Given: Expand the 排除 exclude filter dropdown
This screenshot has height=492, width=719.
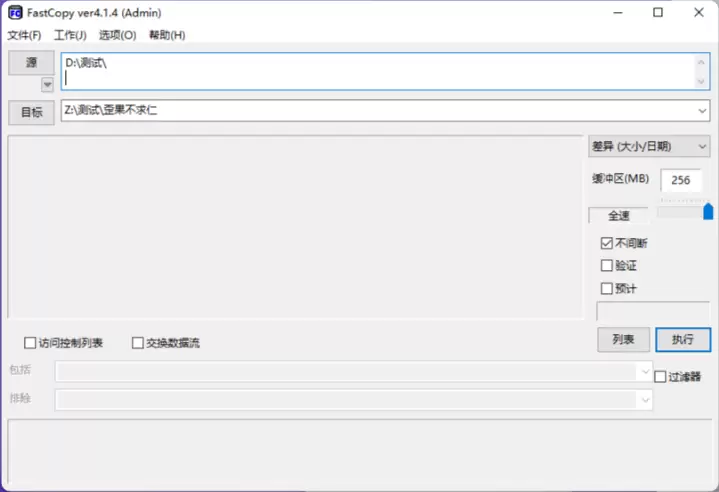Looking at the screenshot, I should (x=645, y=400).
